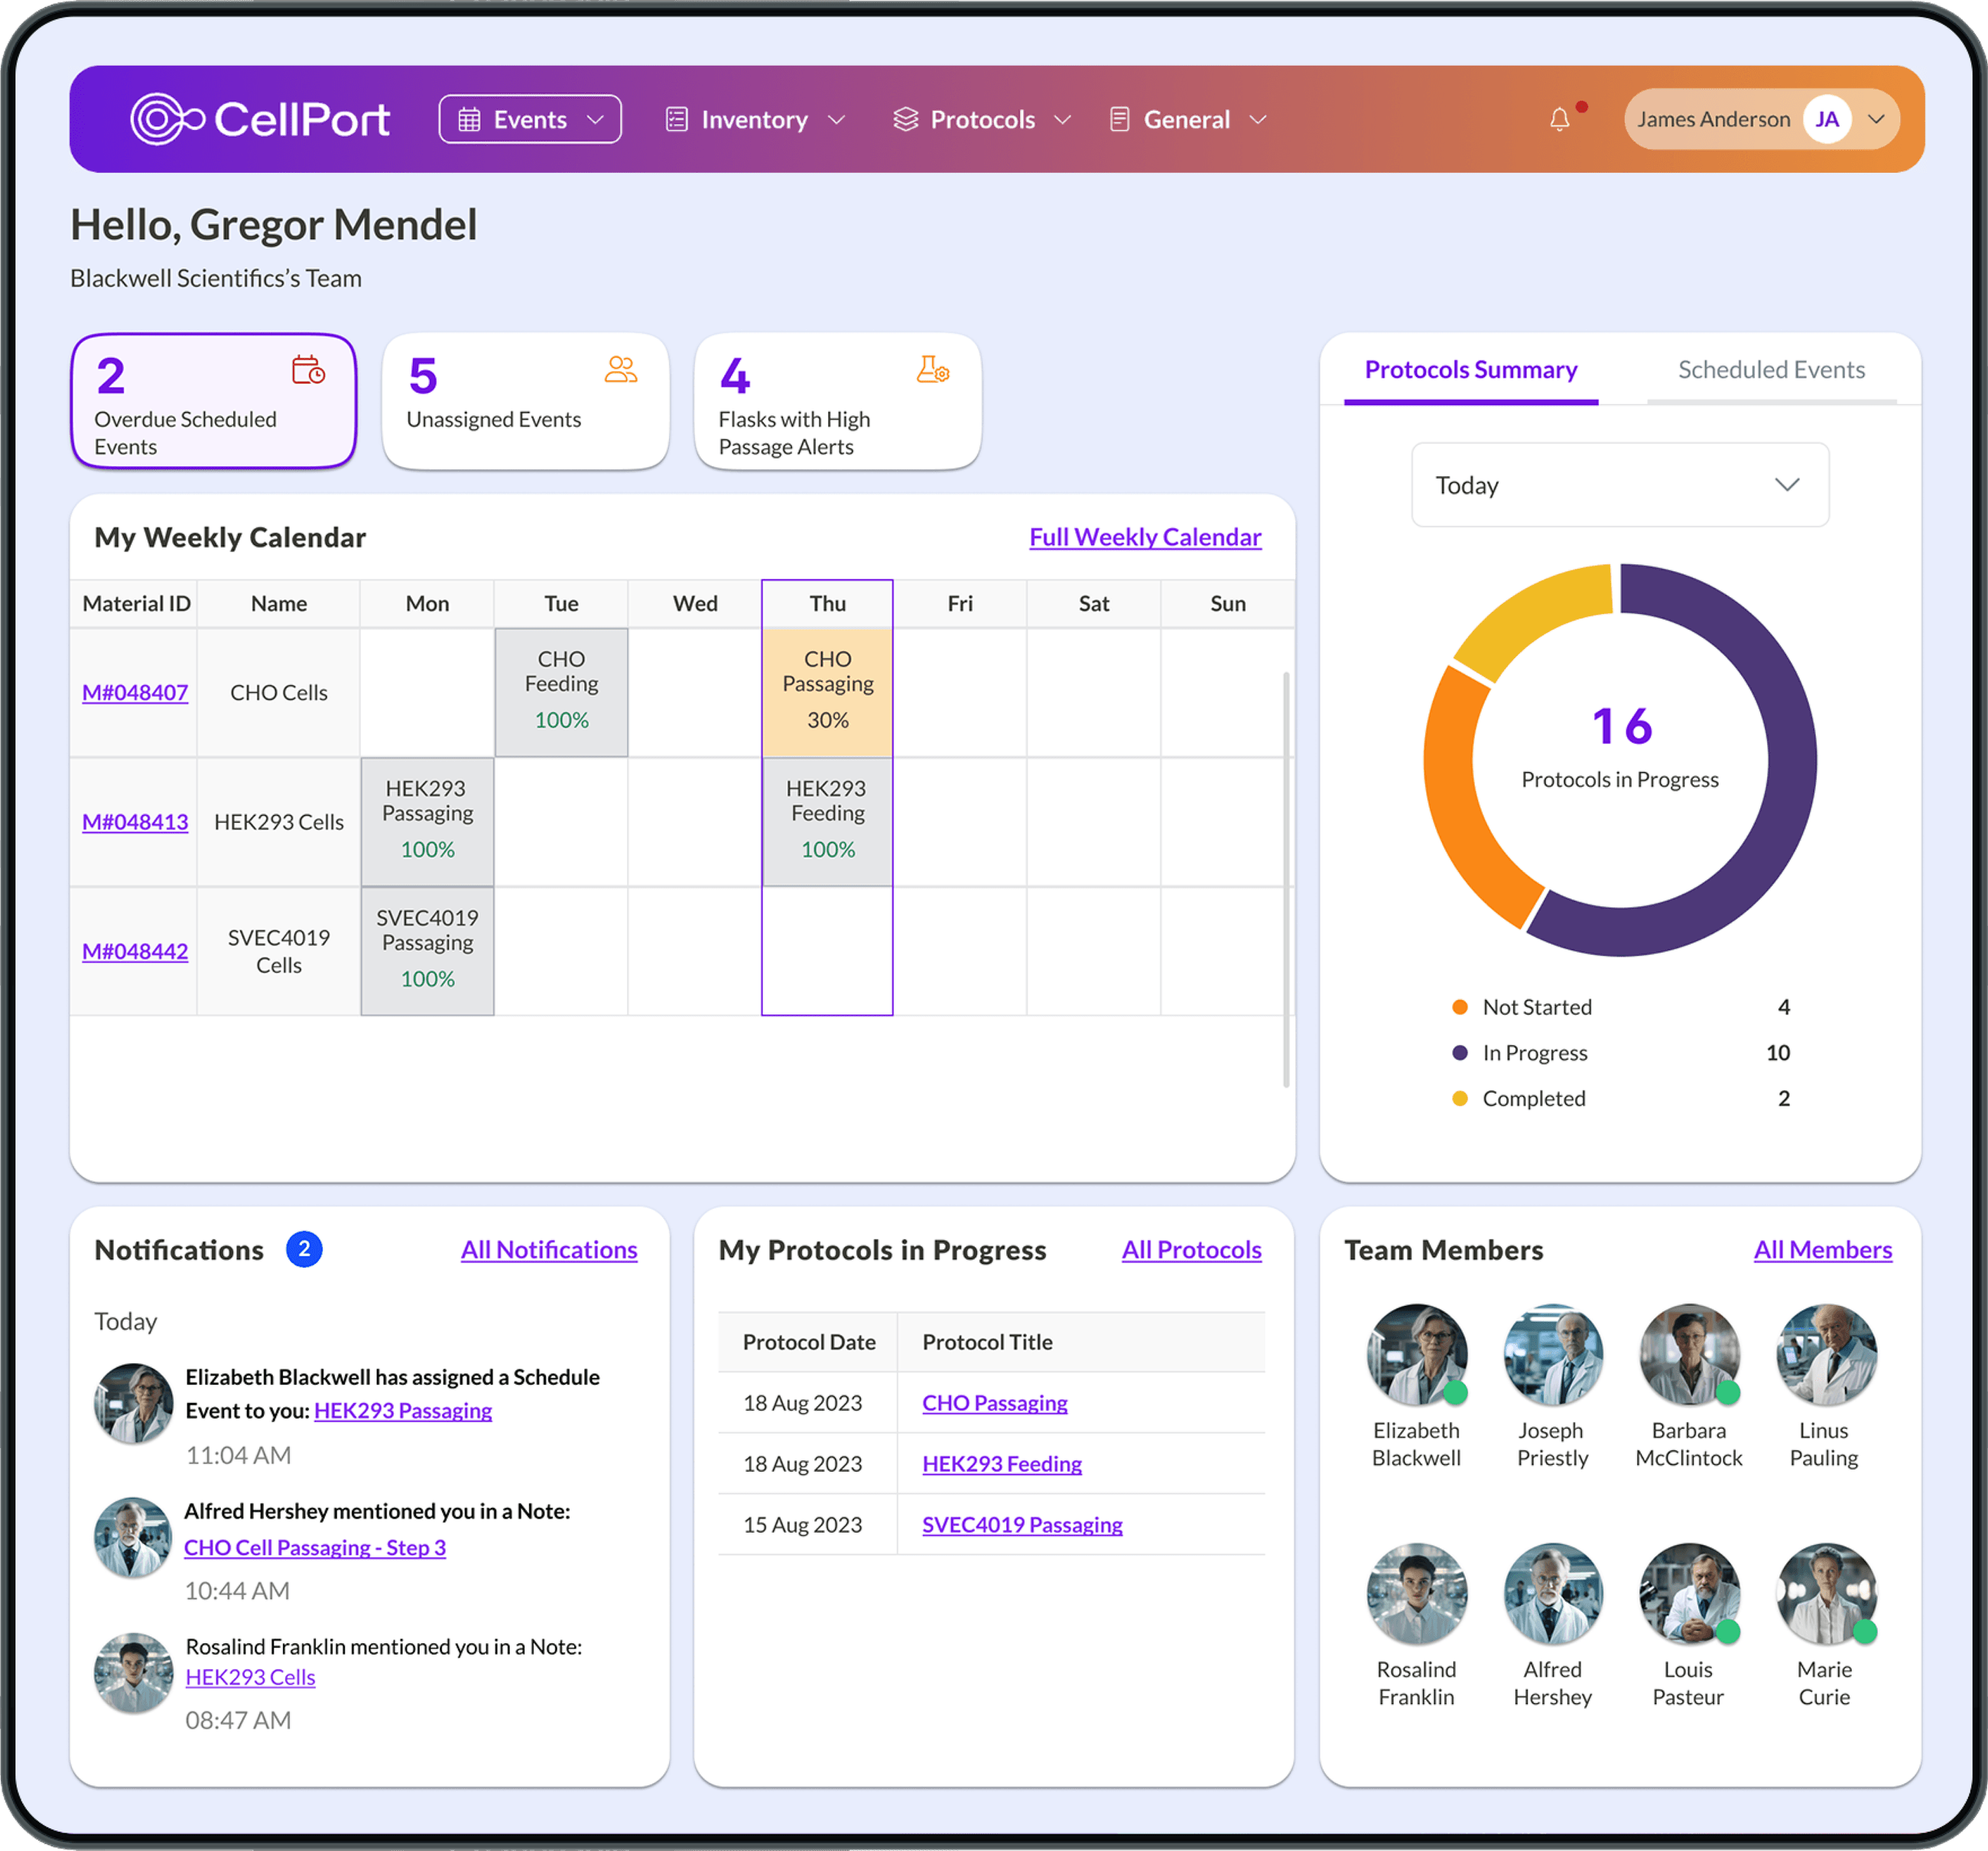Switch to the Scheduled Events tab

pyautogui.click(x=1770, y=370)
